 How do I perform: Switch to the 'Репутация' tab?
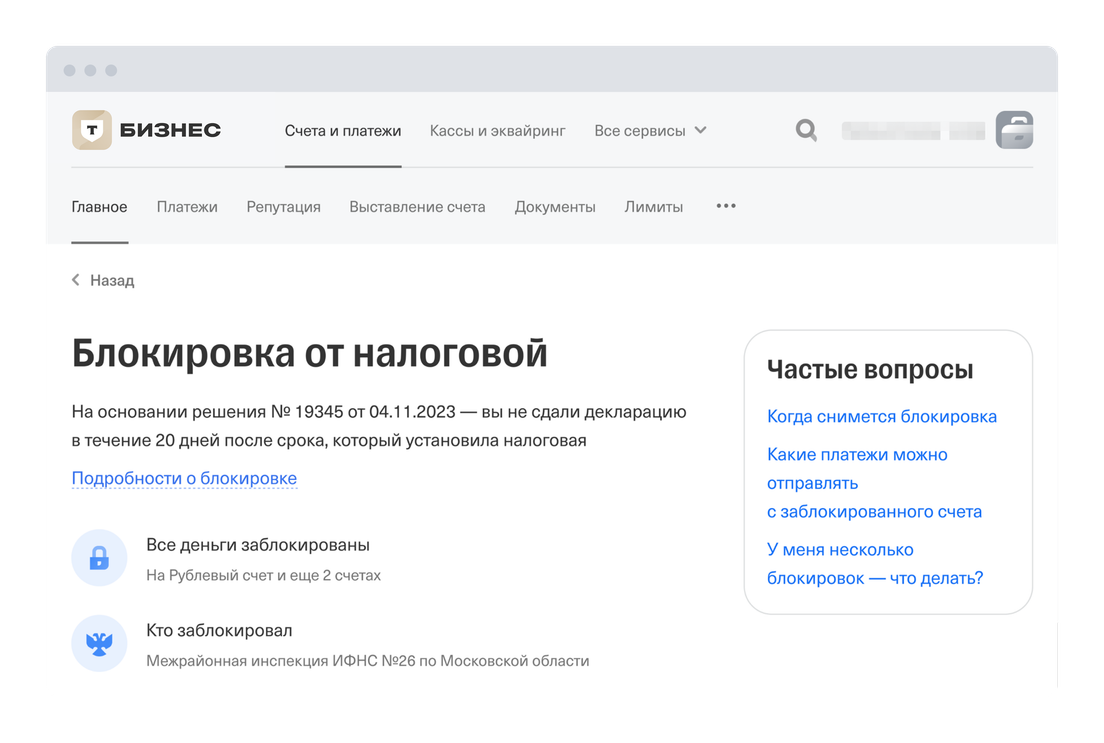point(283,207)
